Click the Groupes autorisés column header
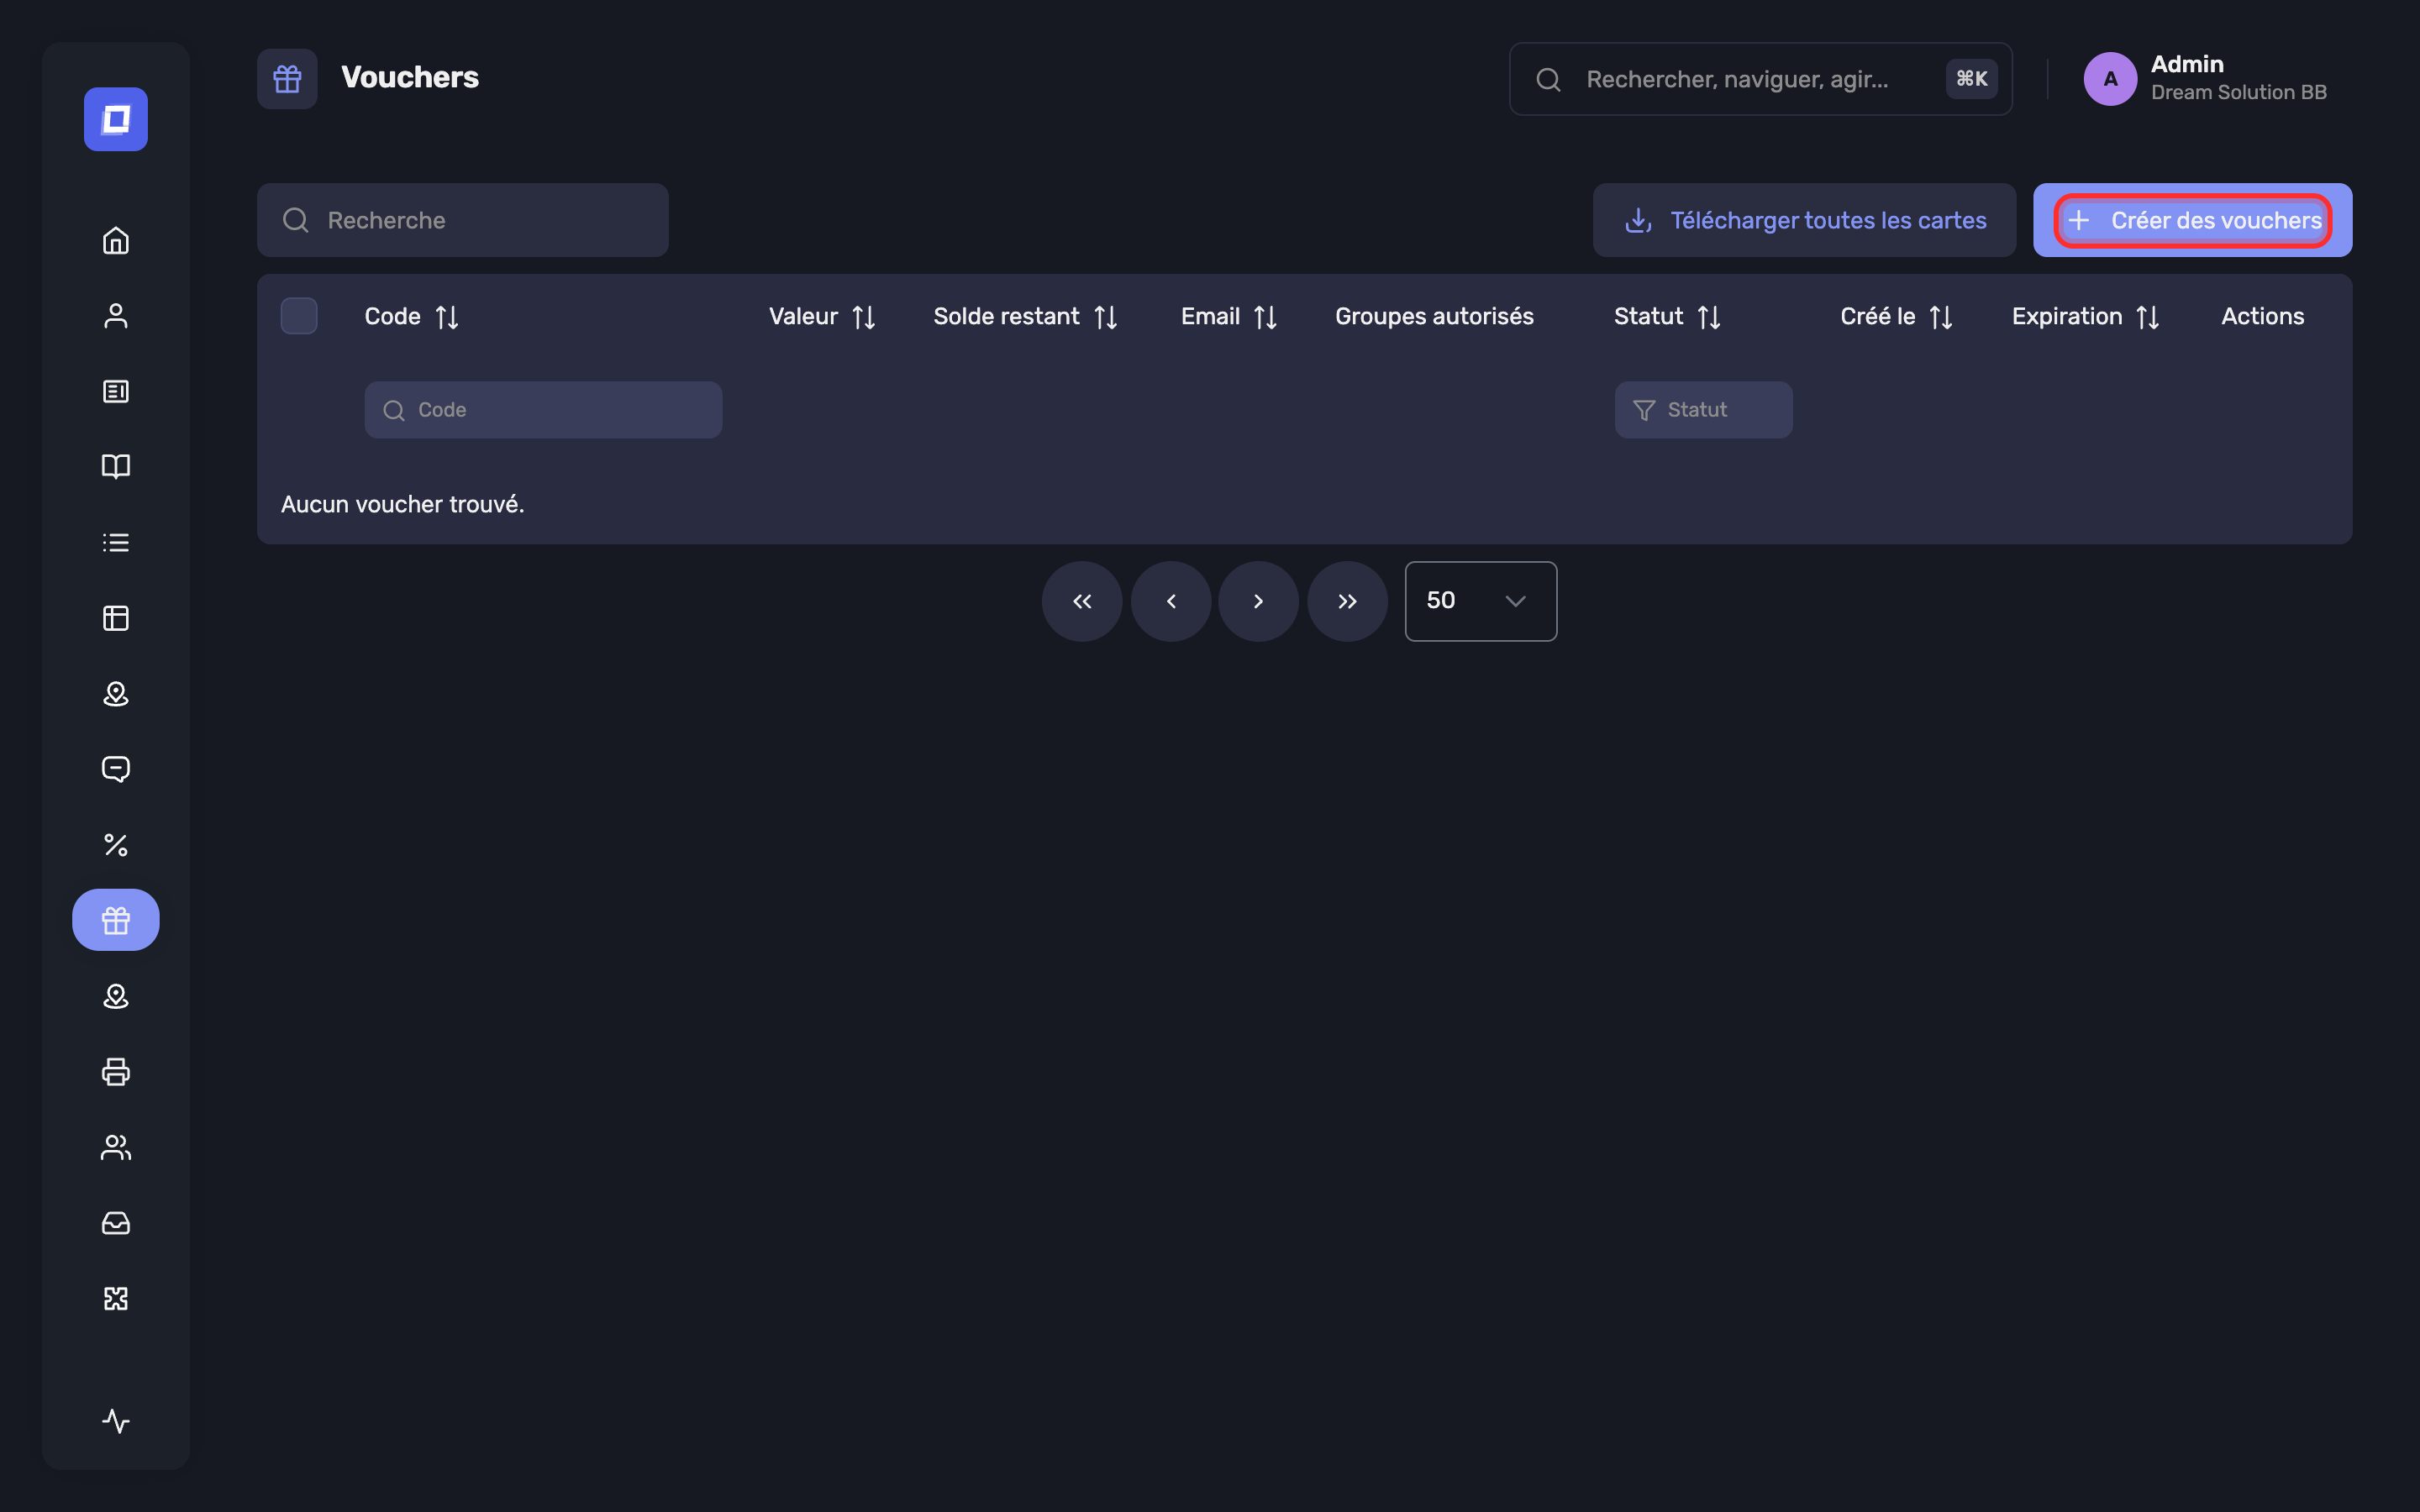Image resolution: width=2420 pixels, height=1512 pixels. coord(1434,317)
